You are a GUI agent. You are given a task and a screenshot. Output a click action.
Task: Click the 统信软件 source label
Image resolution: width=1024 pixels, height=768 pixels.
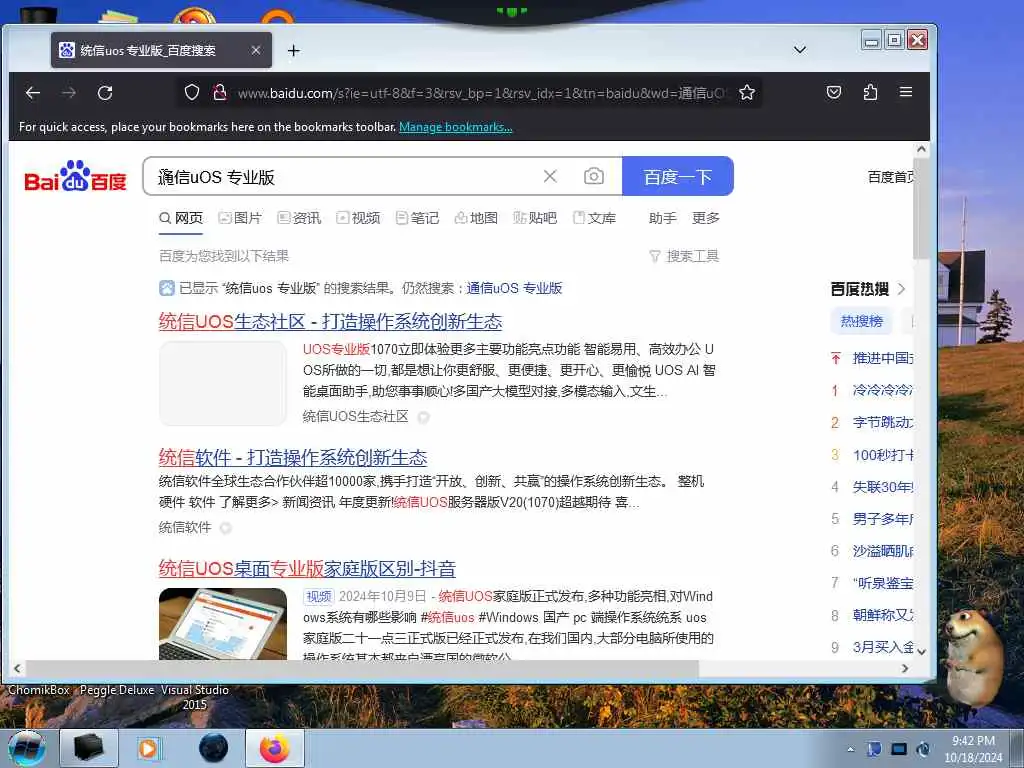coord(185,527)
